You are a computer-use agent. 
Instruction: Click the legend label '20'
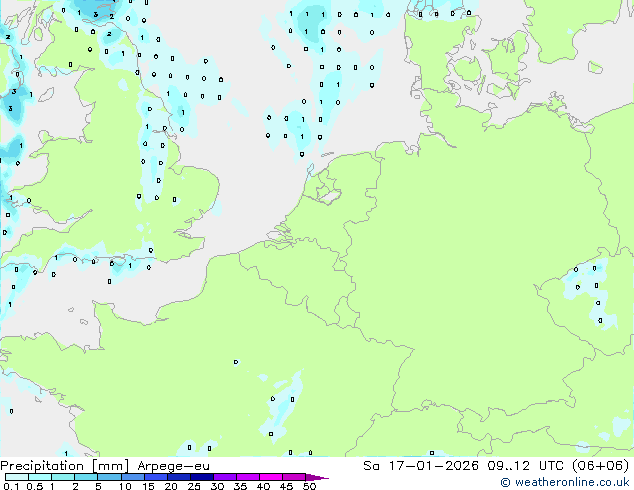pyautogui.click(x=171, y=486)
